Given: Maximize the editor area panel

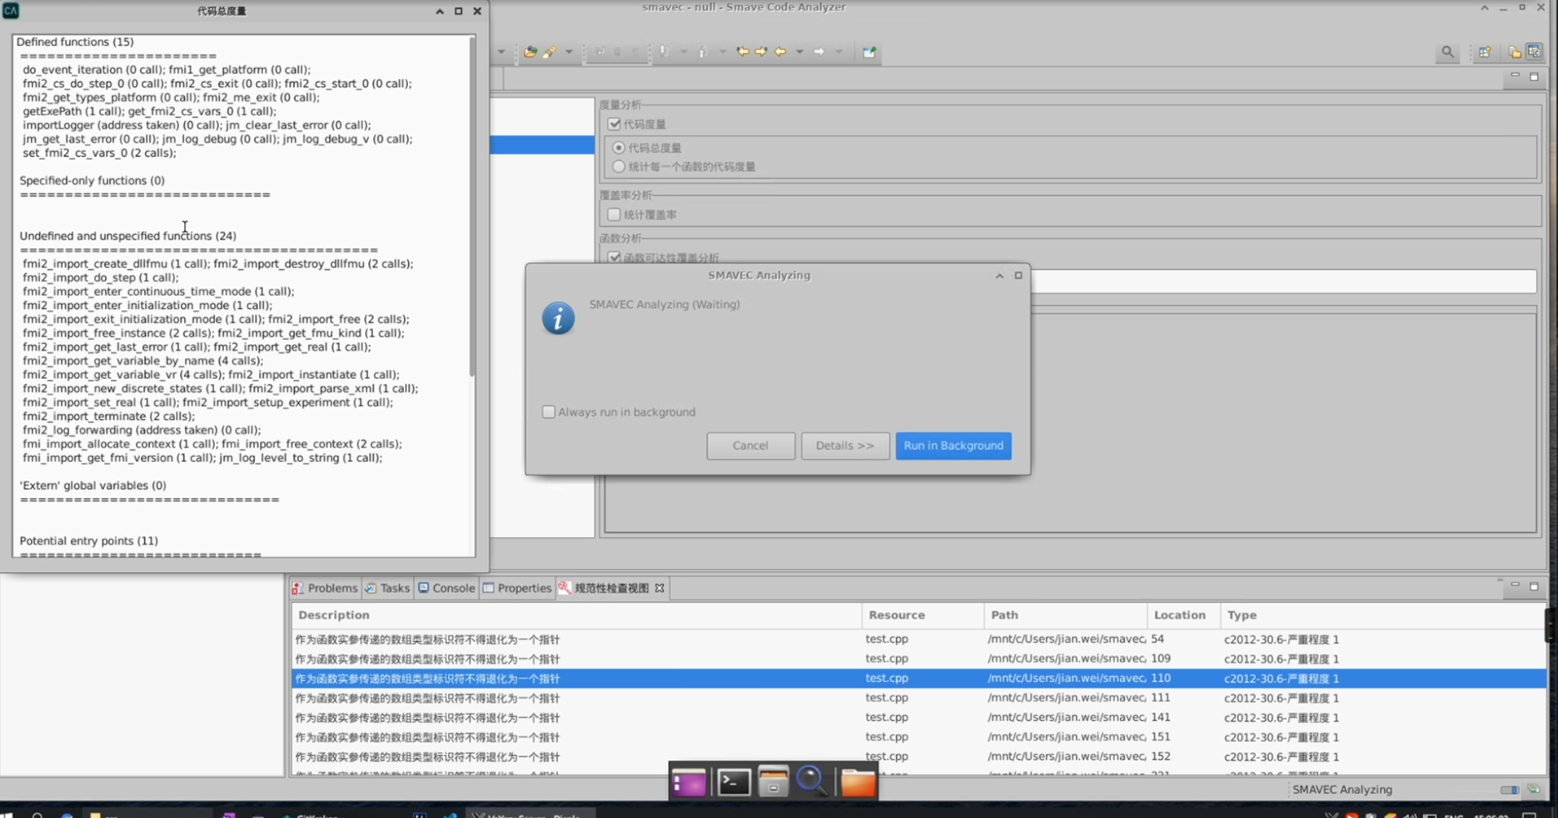Looking at the screenshot, I should click(x=1534, y=76).
